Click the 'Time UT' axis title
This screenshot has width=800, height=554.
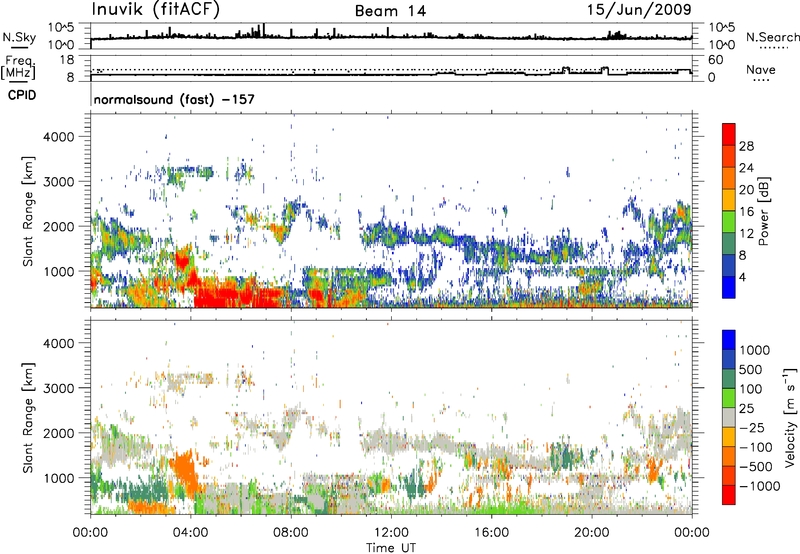pos(391,548)
